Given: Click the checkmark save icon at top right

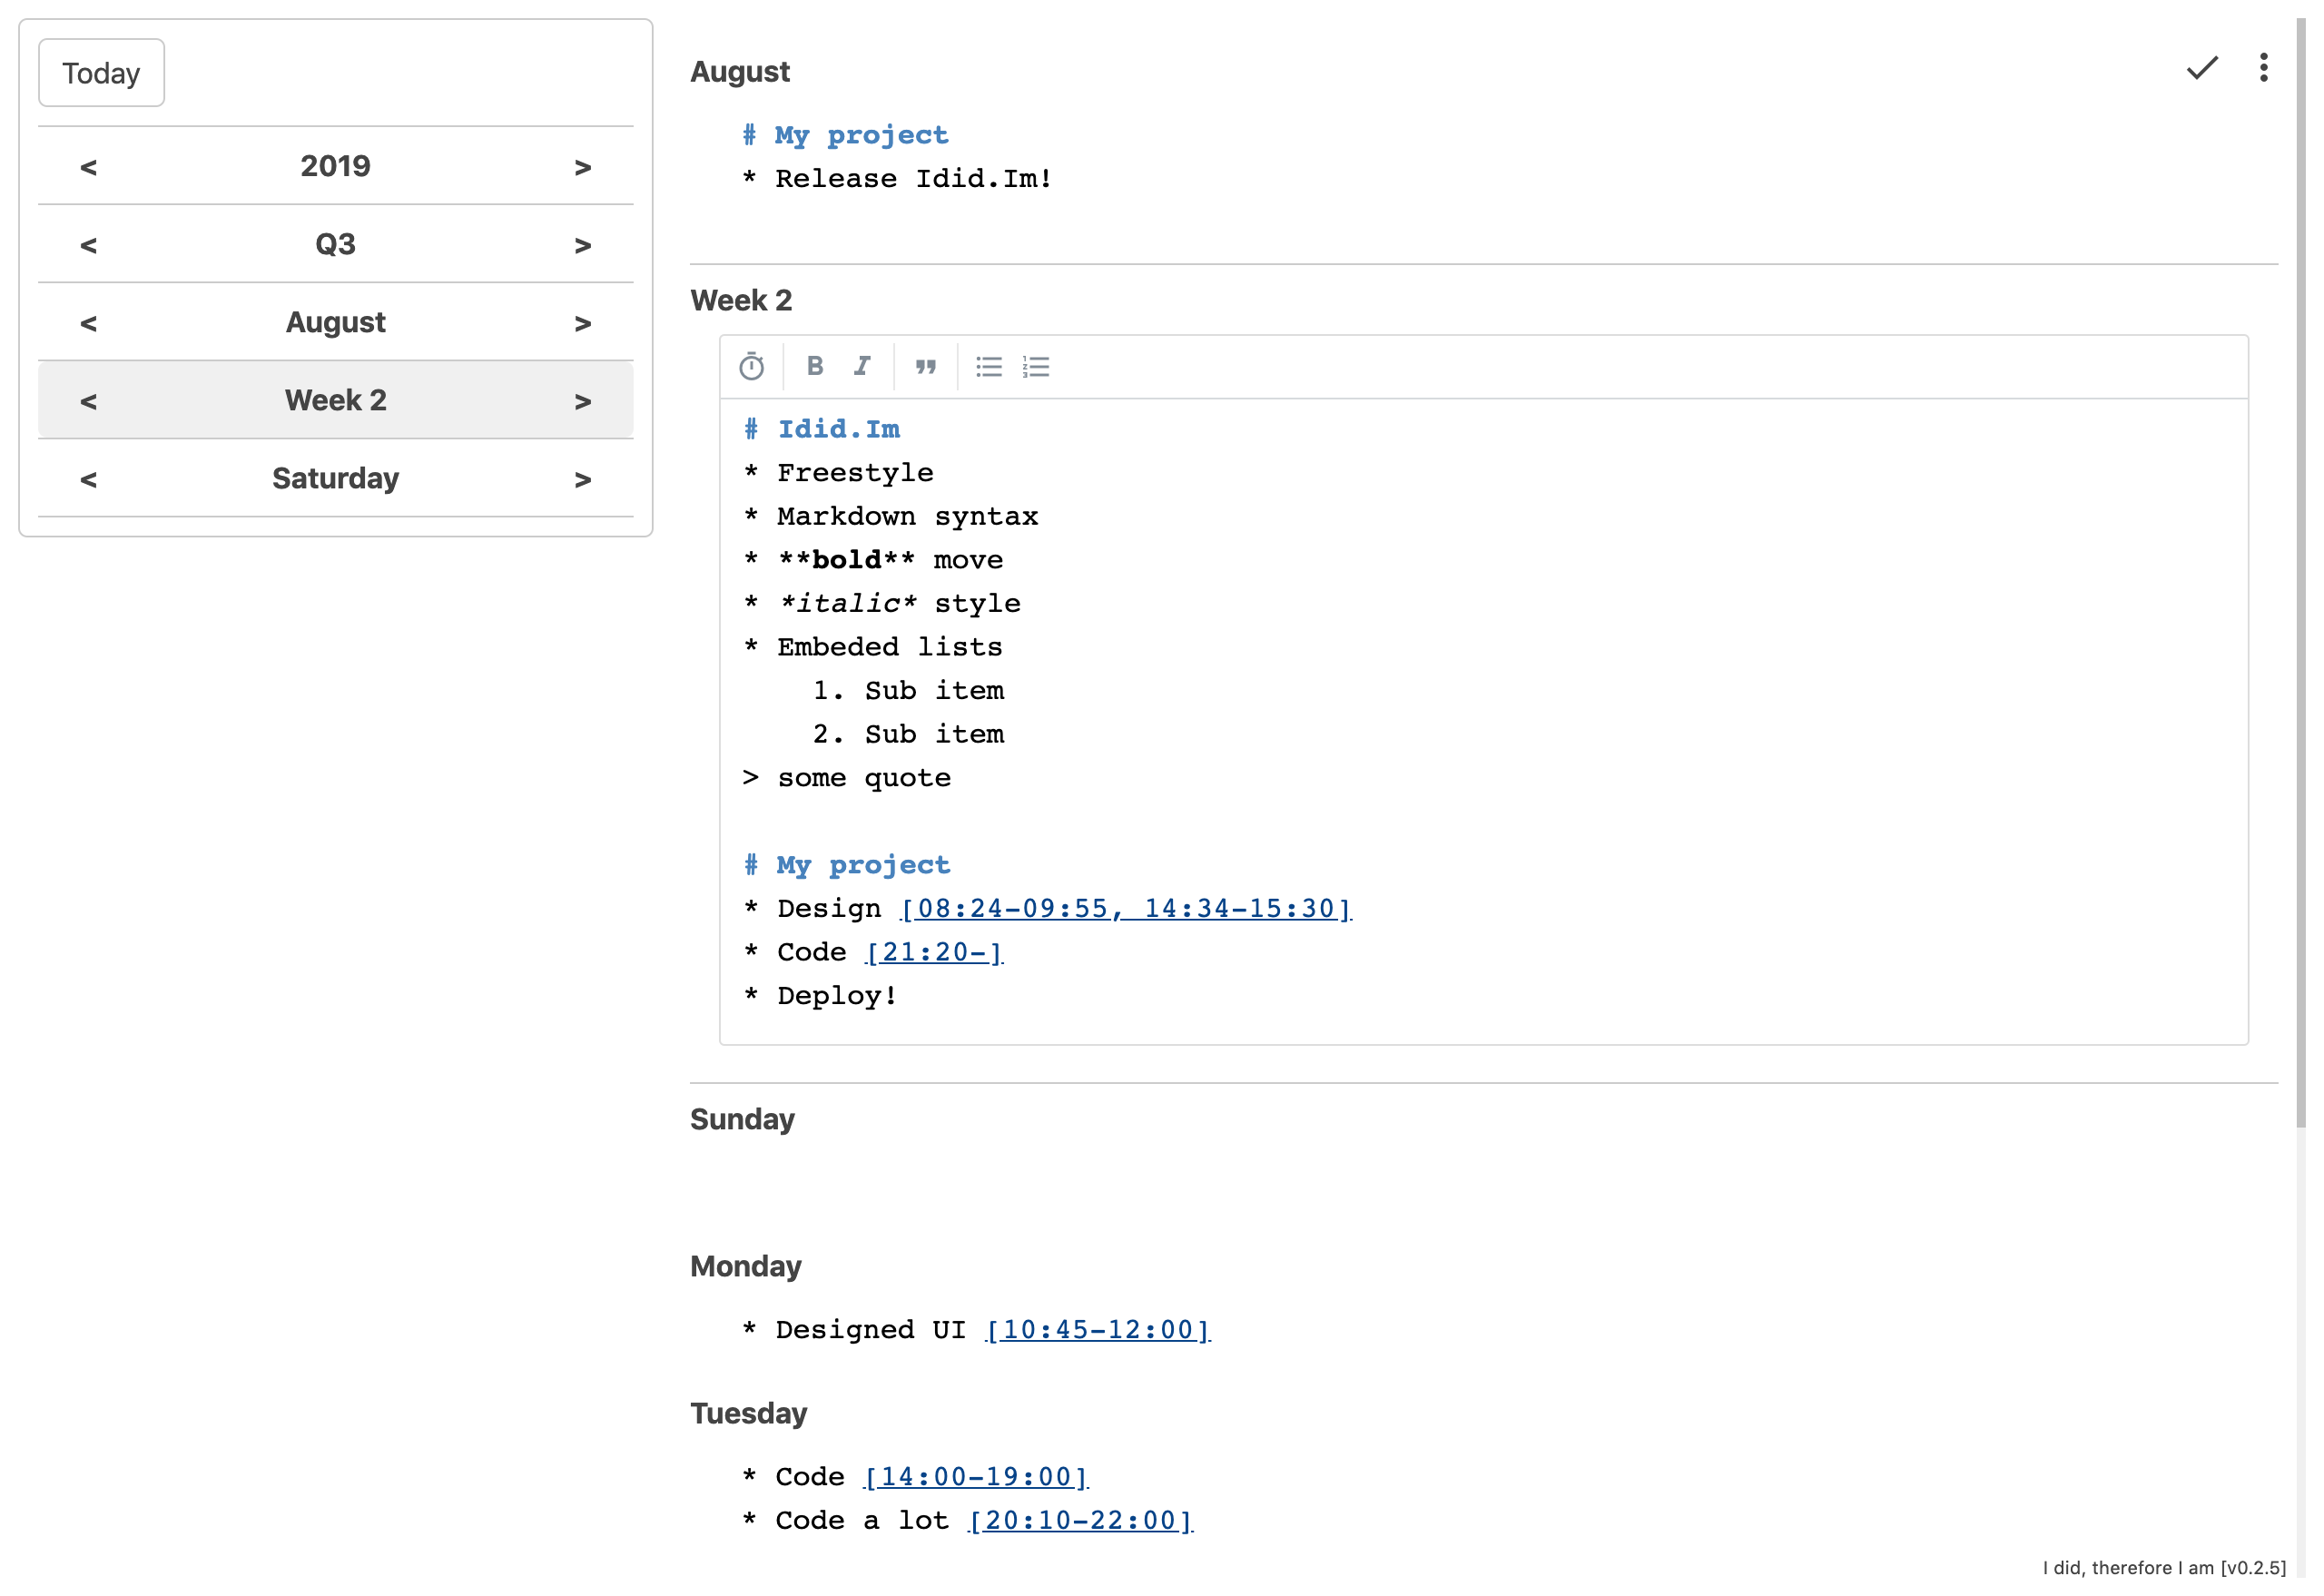Looking at the screenshot, I should (x=2202, y=68).
